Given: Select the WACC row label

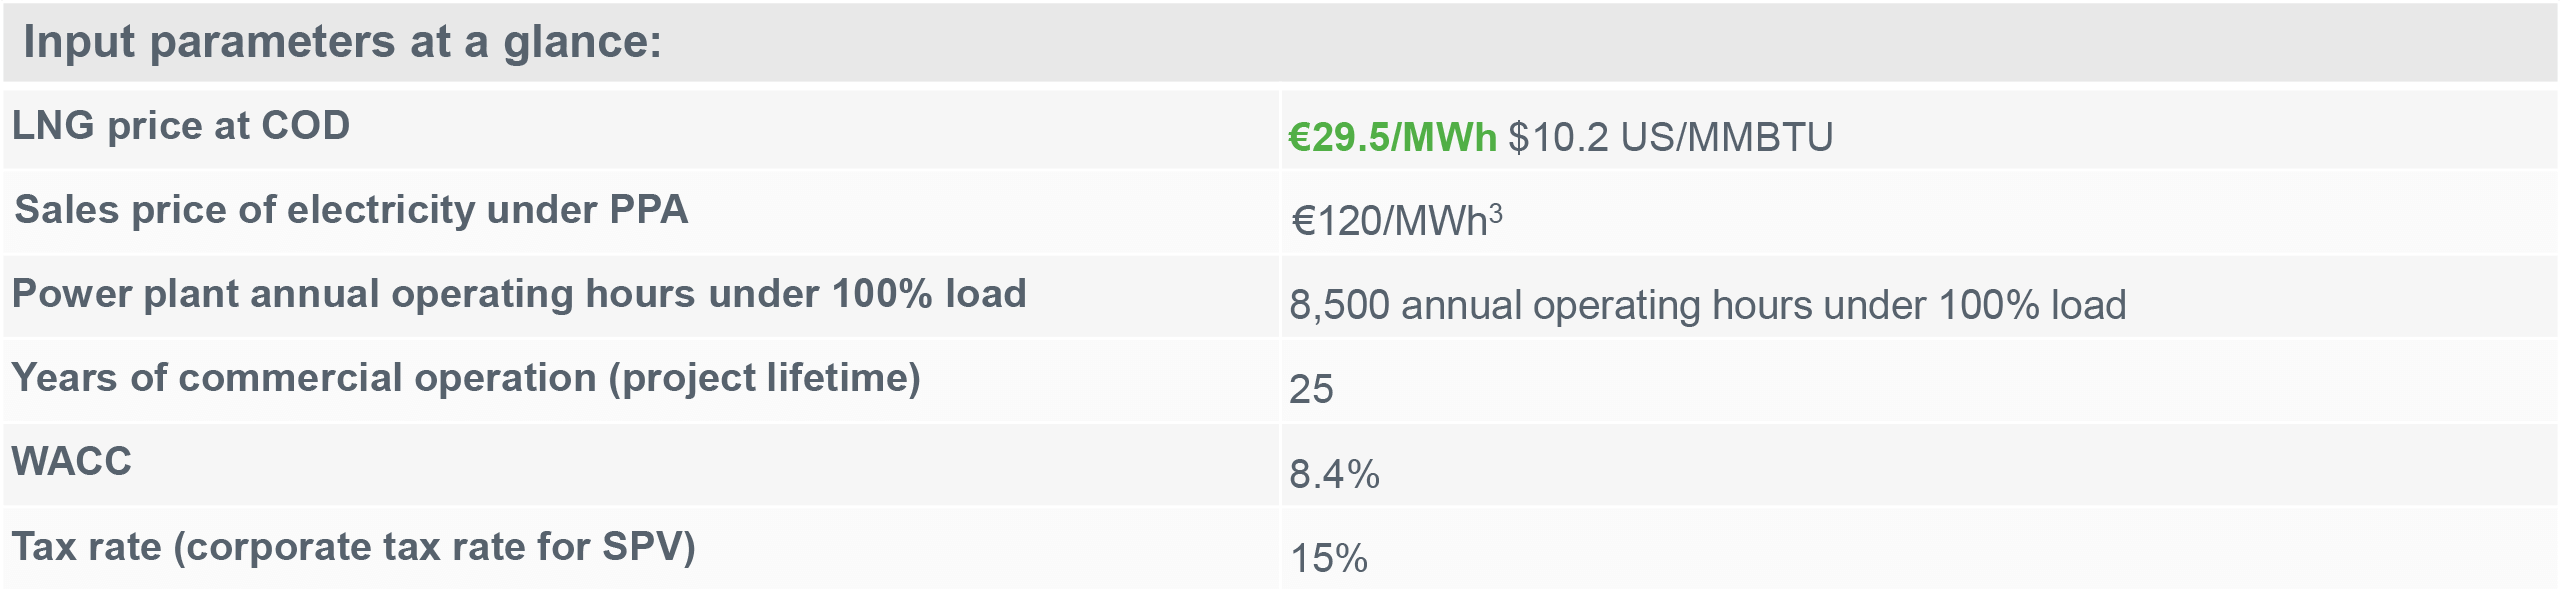Looking at the screenshot, I should 72,461.
